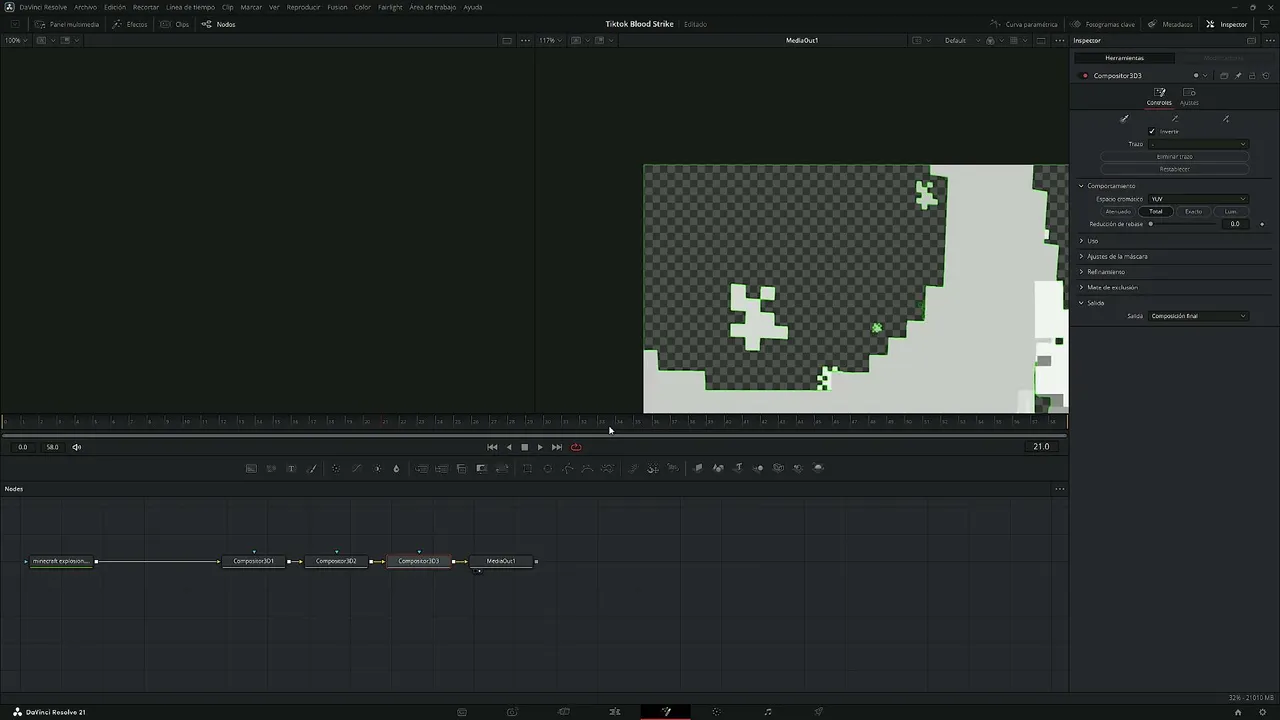This screenshot has height=720, width=1280.
Task: Switch to the Ajustes tab
Action: [1189, 97]
